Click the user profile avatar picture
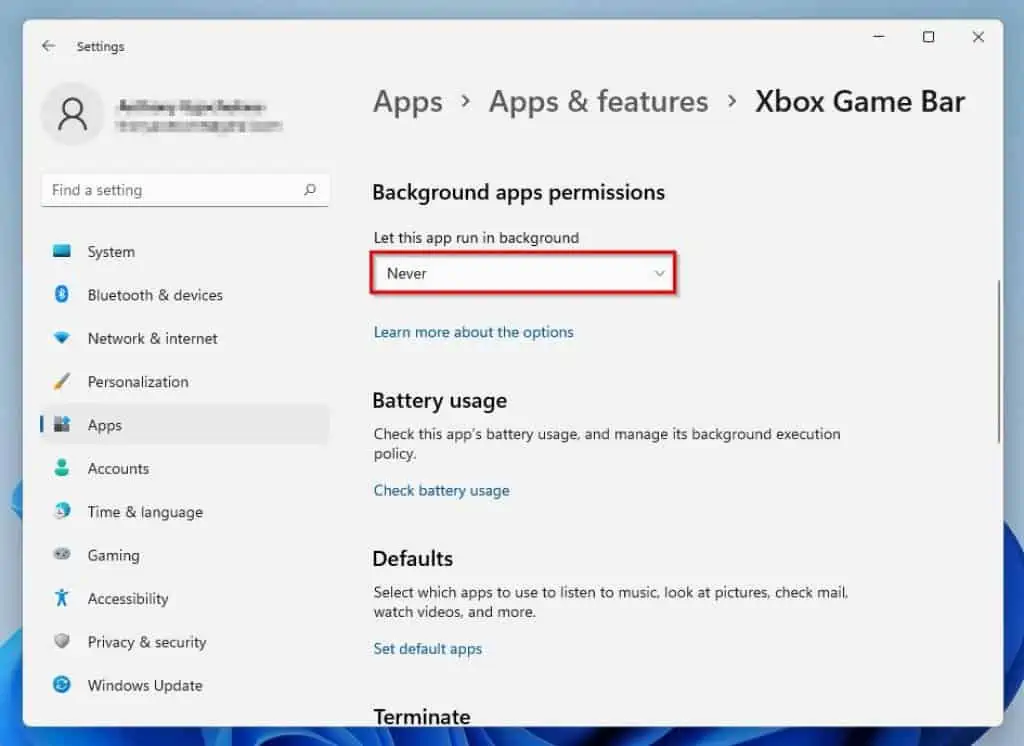This screenshot has width=1024, height=746. 72,115
